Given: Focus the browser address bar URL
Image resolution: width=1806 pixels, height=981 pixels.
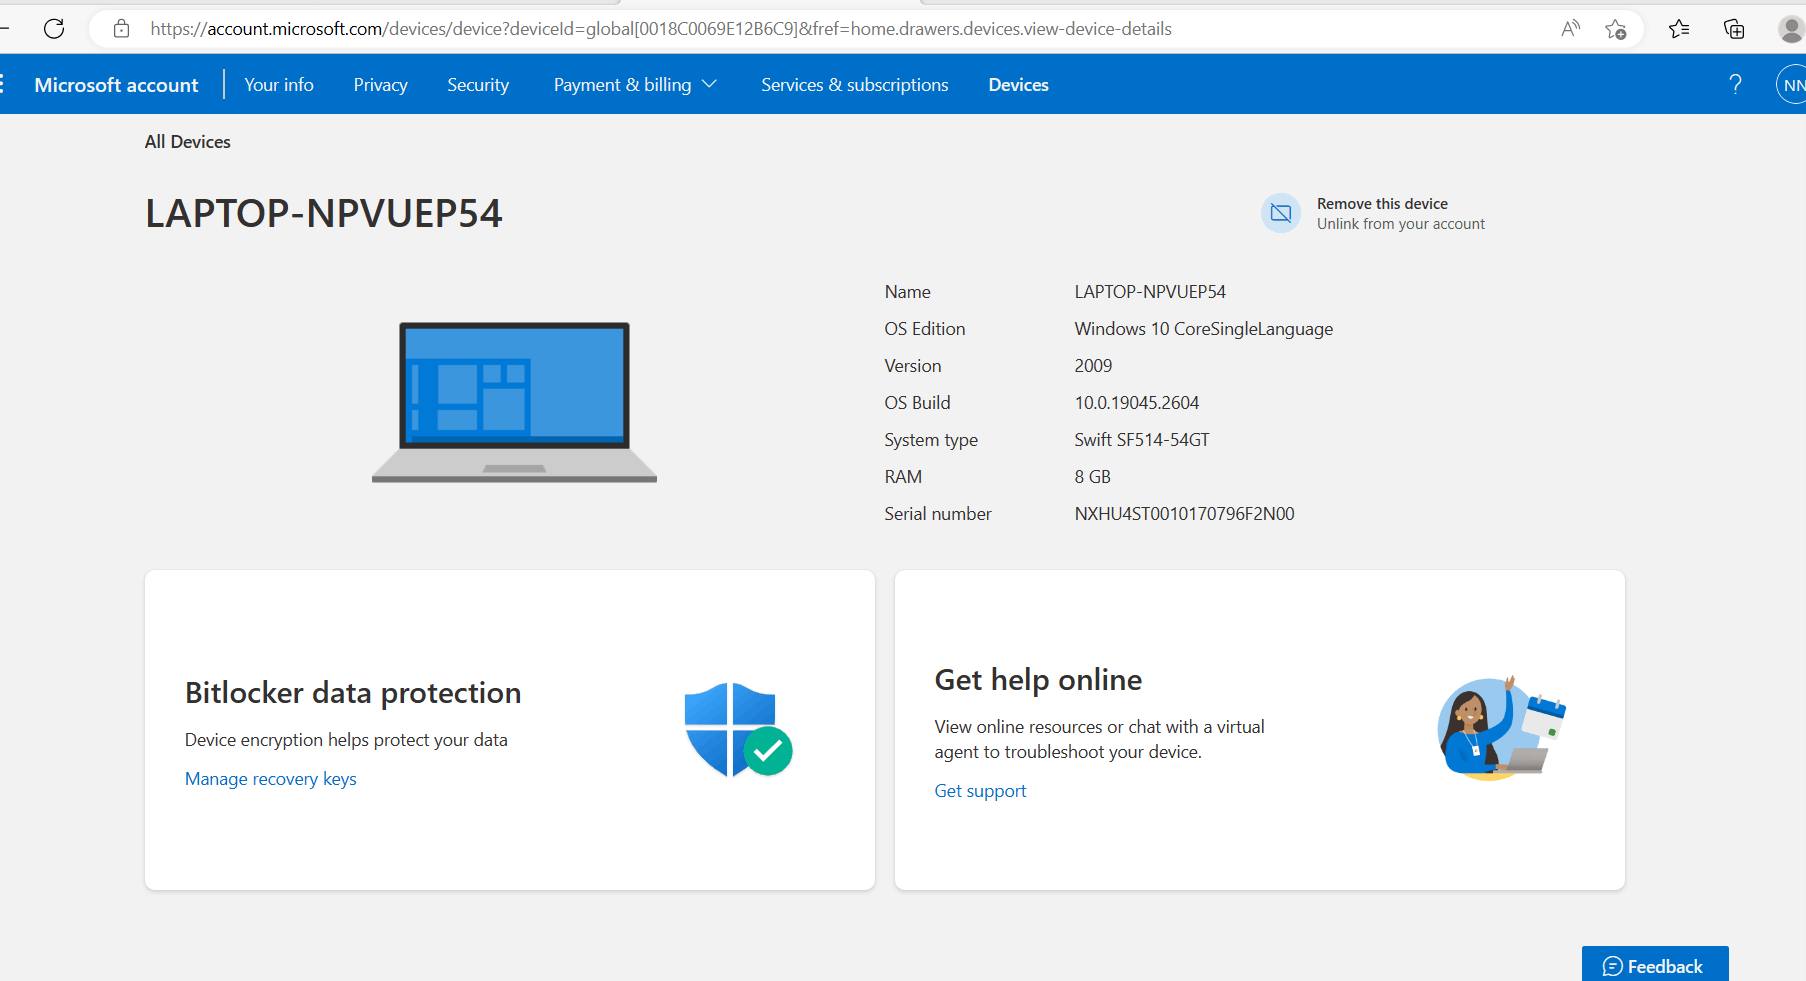Looking at the screenshot, I should click(661, 29).
